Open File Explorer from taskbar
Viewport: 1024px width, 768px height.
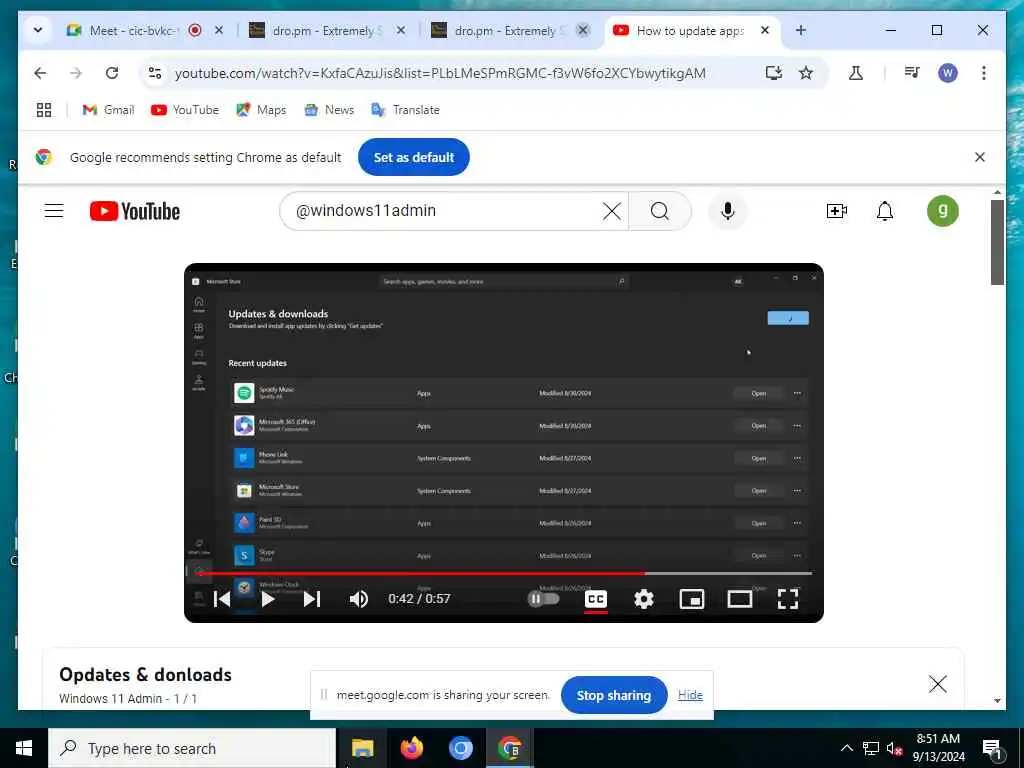[x=362, y=748]
